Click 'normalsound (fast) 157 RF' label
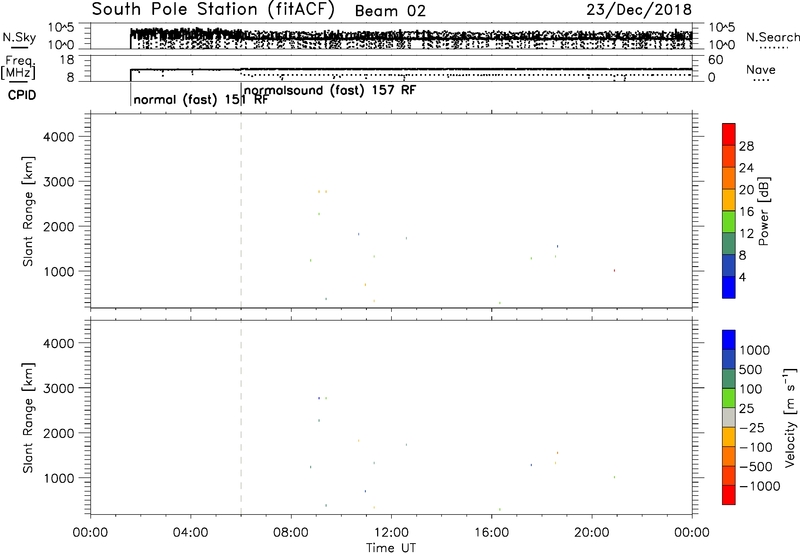 (x=330, y=91)
